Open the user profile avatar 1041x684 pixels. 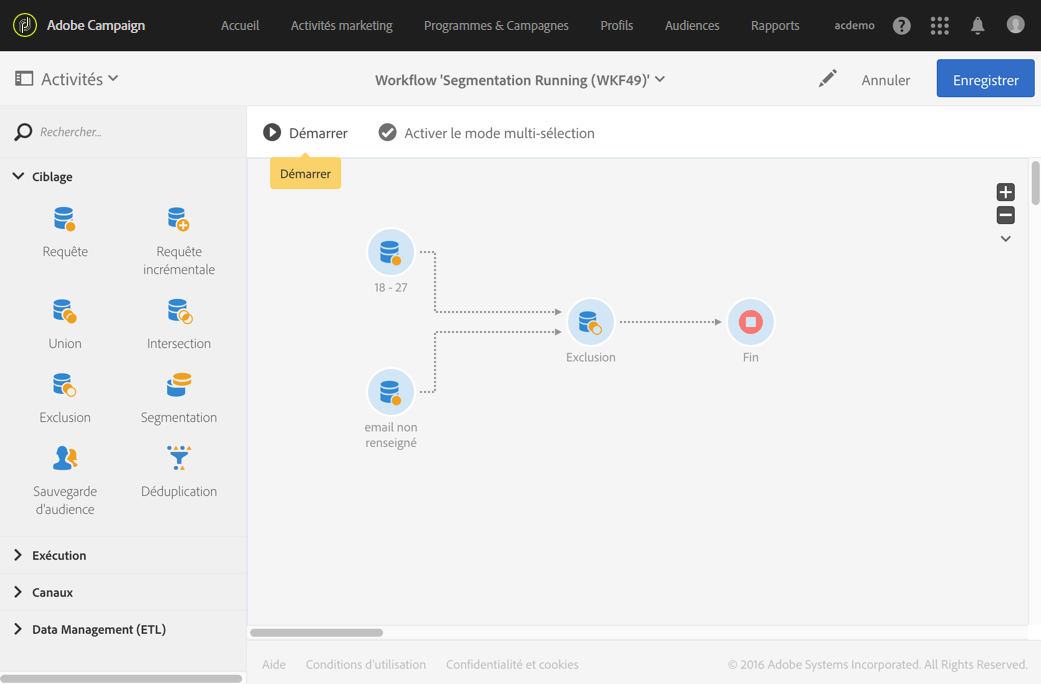click(1015, 25)
